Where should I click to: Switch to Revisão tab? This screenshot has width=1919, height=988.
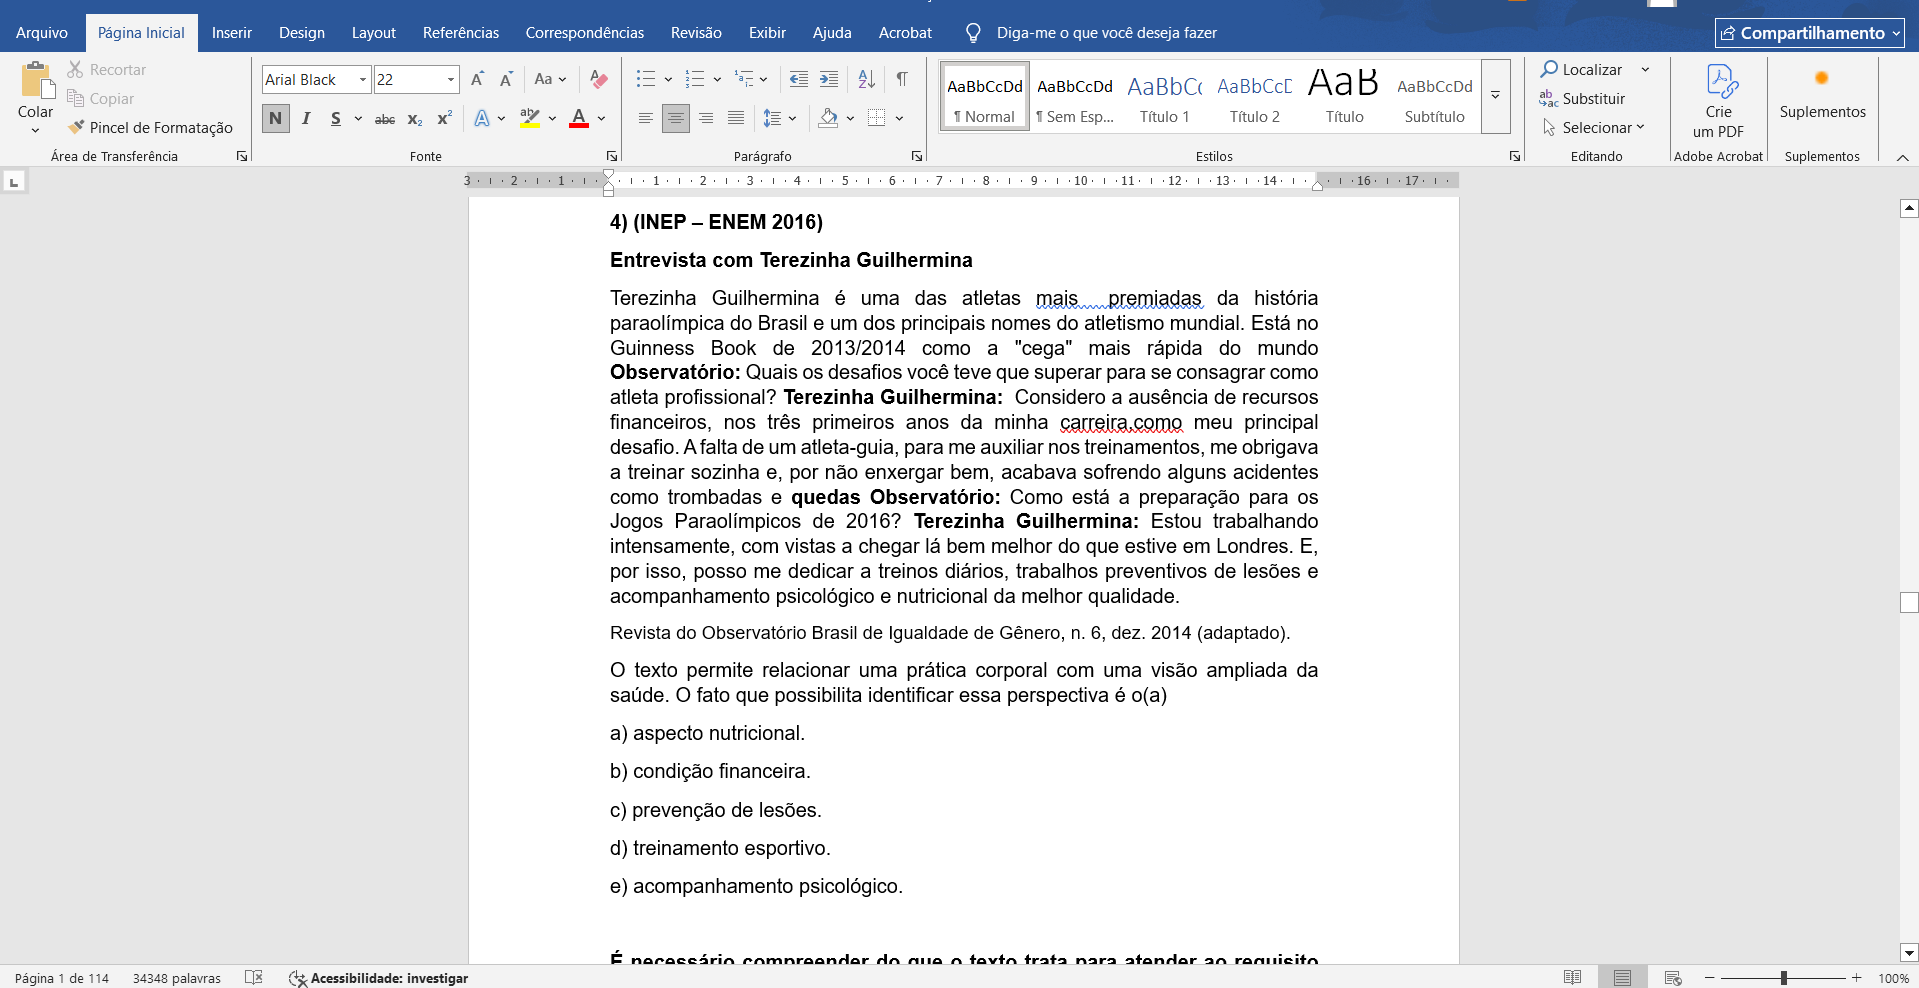click(696, 33)
